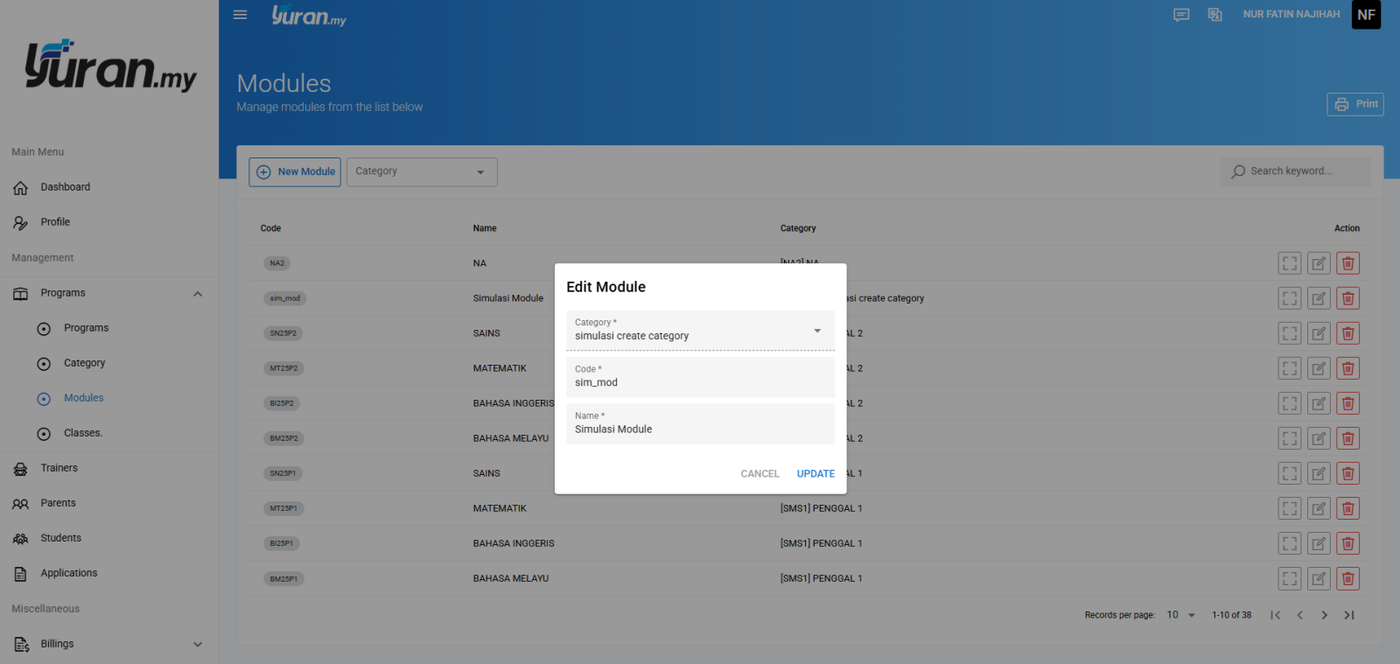Click the New Module button
This screenshot has height=664, width=1400.
click(x=295, y=172)
